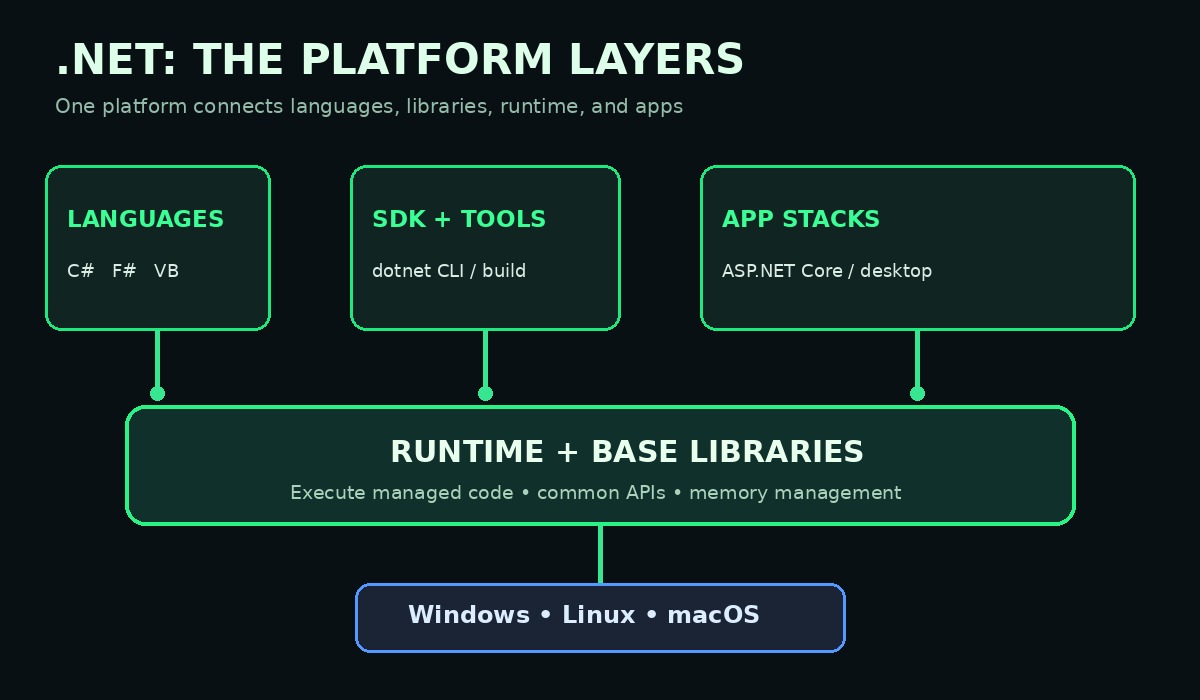Select the "ASP.NET Core / desktop" text

827,271
